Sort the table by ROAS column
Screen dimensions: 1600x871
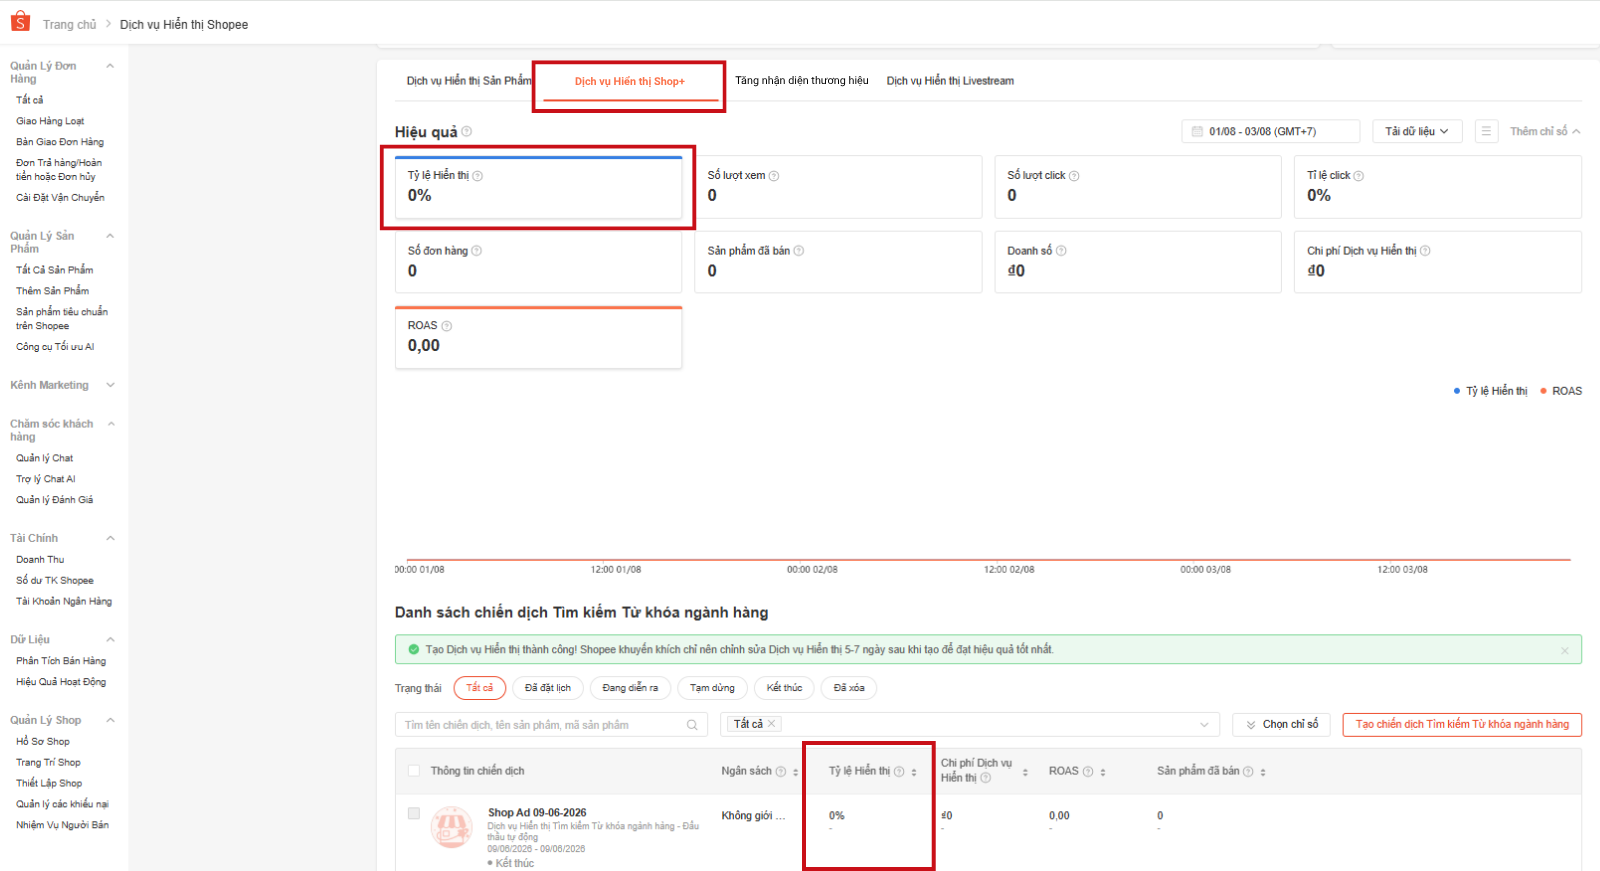pos(1103,772)
